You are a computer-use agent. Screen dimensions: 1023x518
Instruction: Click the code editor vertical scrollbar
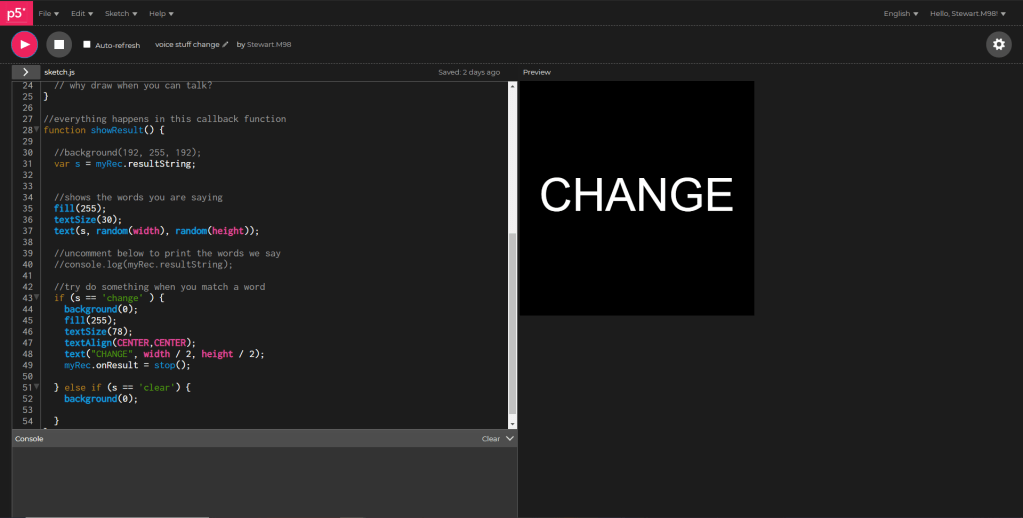(x=513, y=320)
